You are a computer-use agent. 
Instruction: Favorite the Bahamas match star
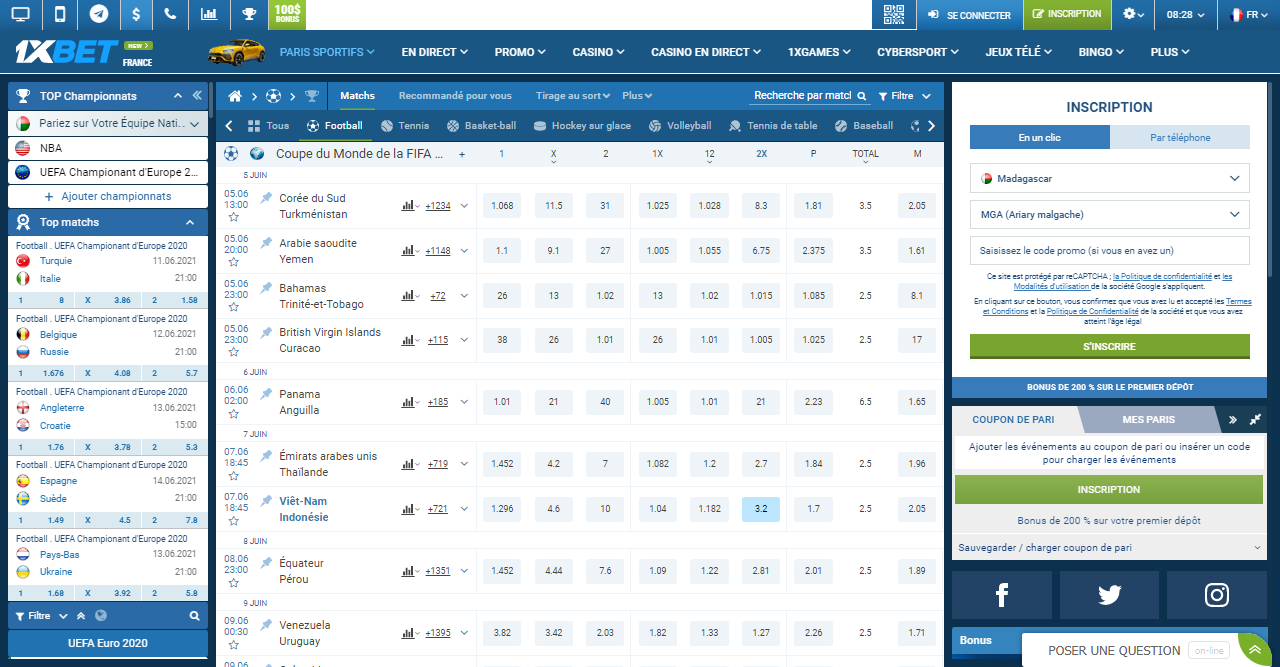tap(233, 307)
